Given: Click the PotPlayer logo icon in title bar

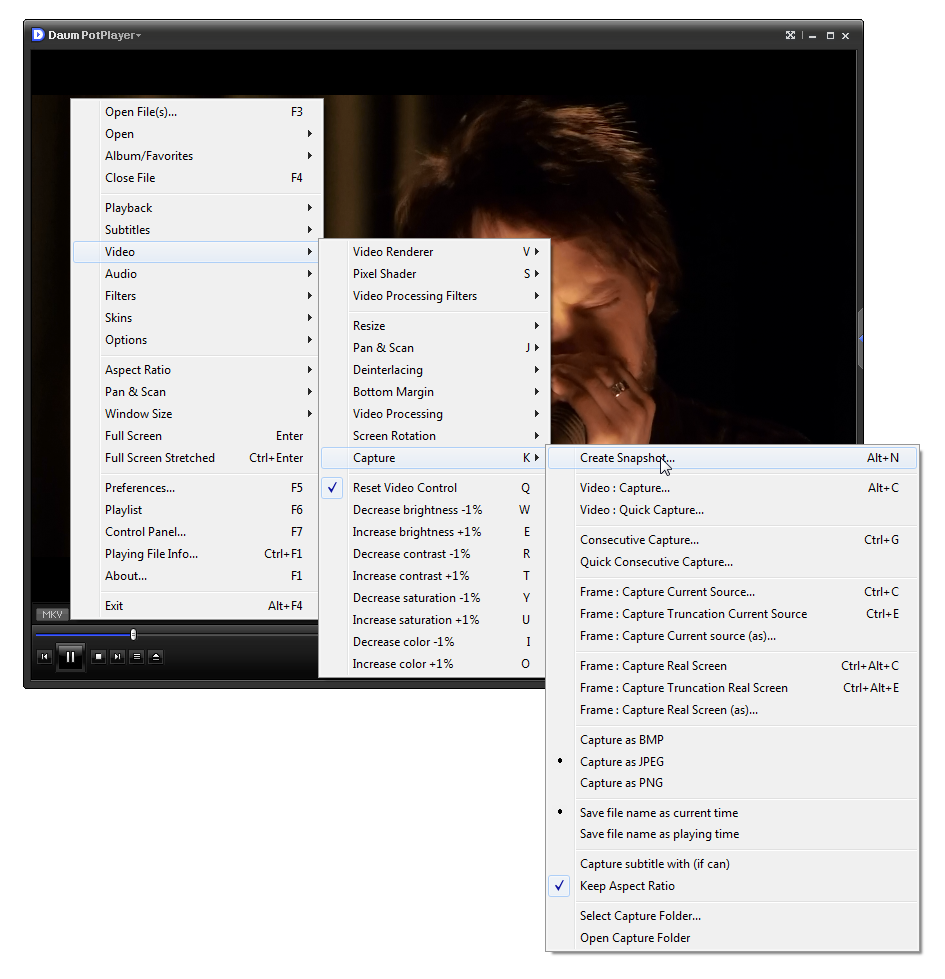Looking at the screenshot, I should click(38, 35).
